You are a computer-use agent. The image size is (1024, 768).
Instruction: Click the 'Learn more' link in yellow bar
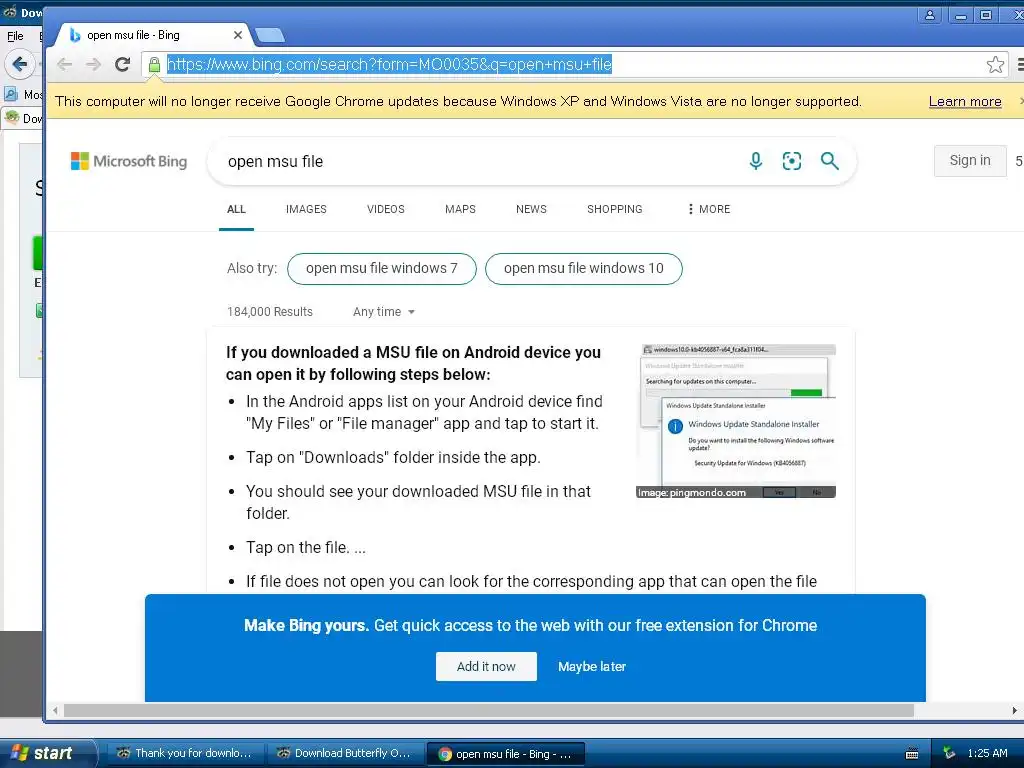click(x=965, y=102)
